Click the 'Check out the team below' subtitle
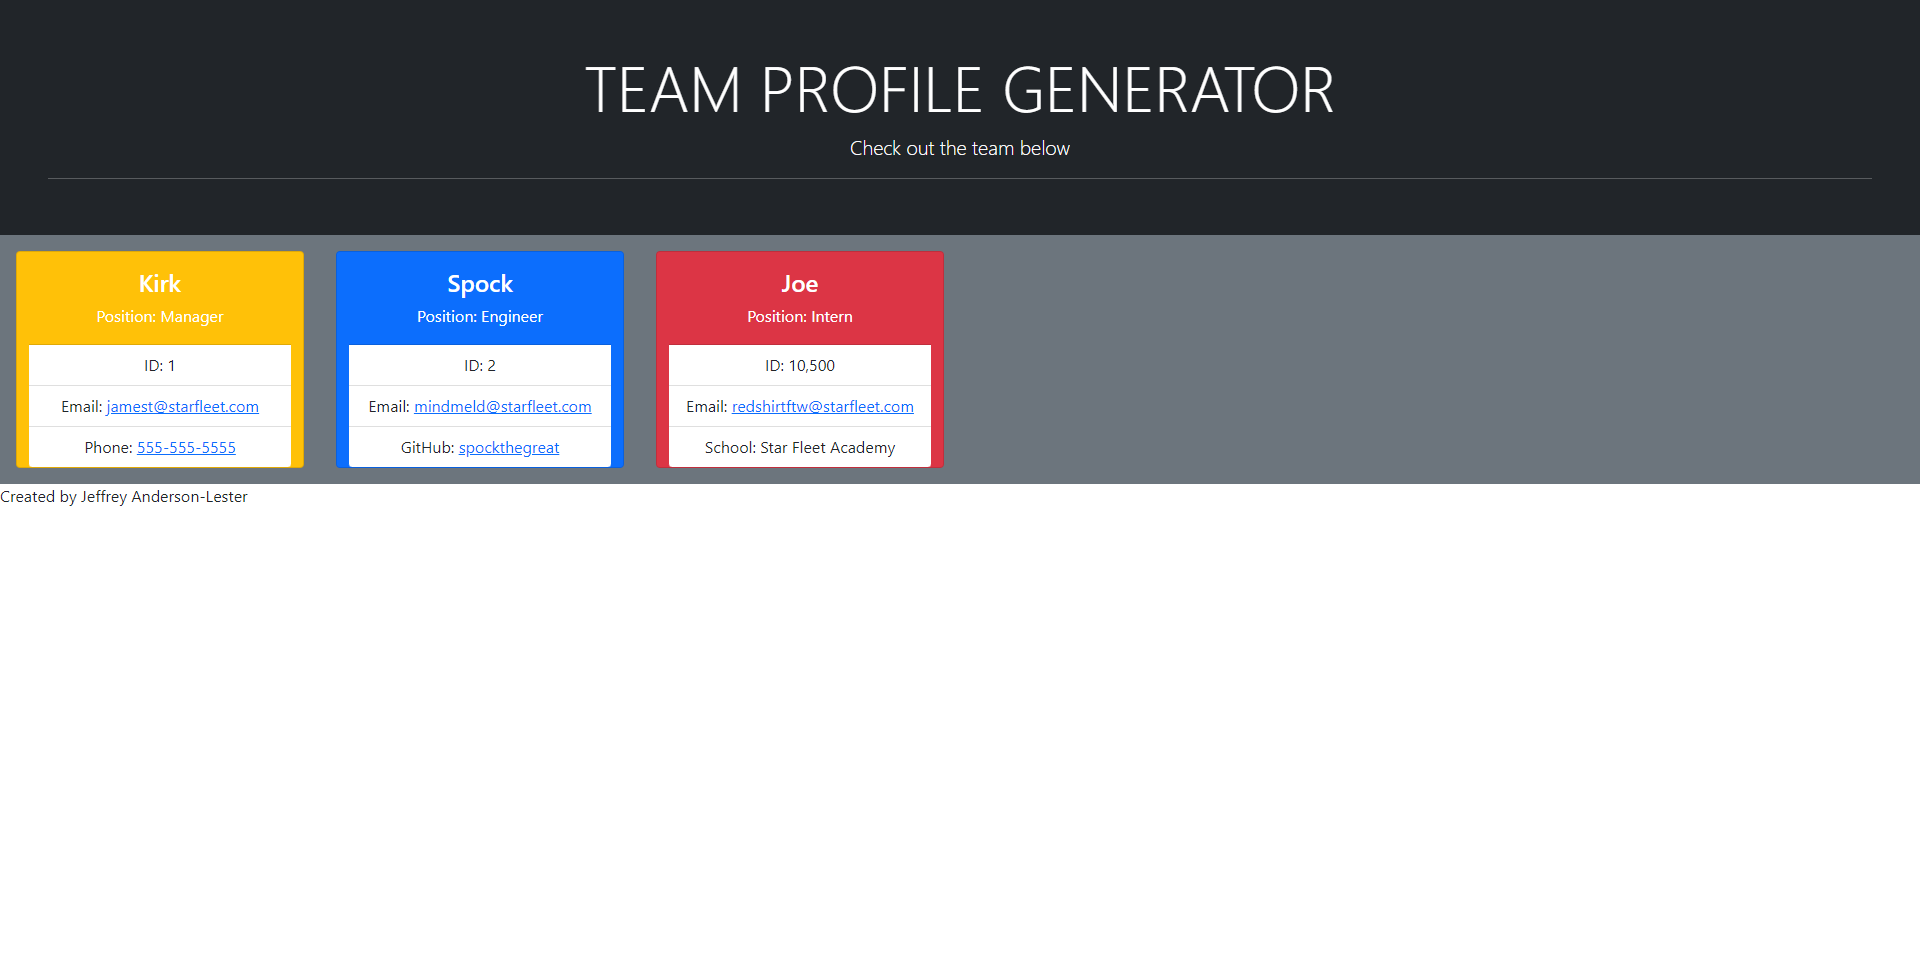1920x969 pixels. click(959, 149)
